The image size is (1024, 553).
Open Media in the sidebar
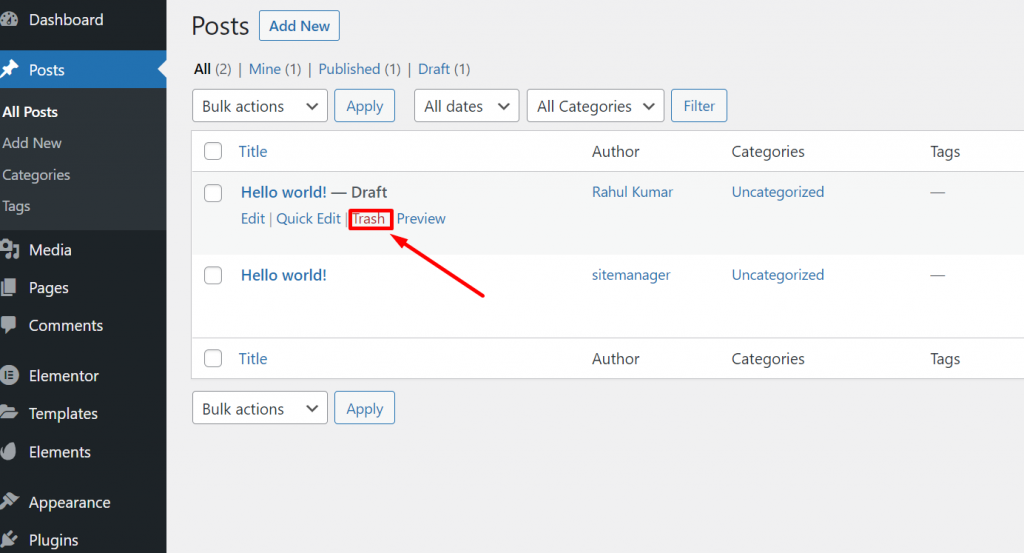[50, 250]
